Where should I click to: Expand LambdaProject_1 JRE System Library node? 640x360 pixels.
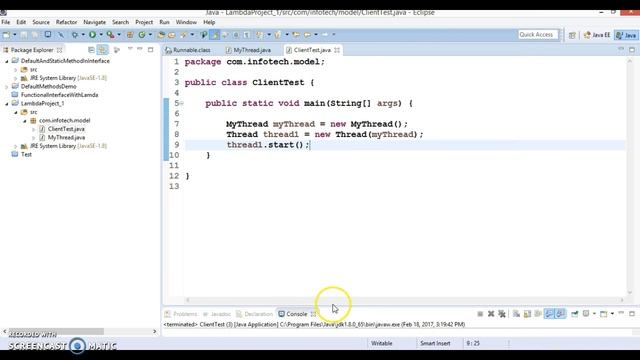16,146
